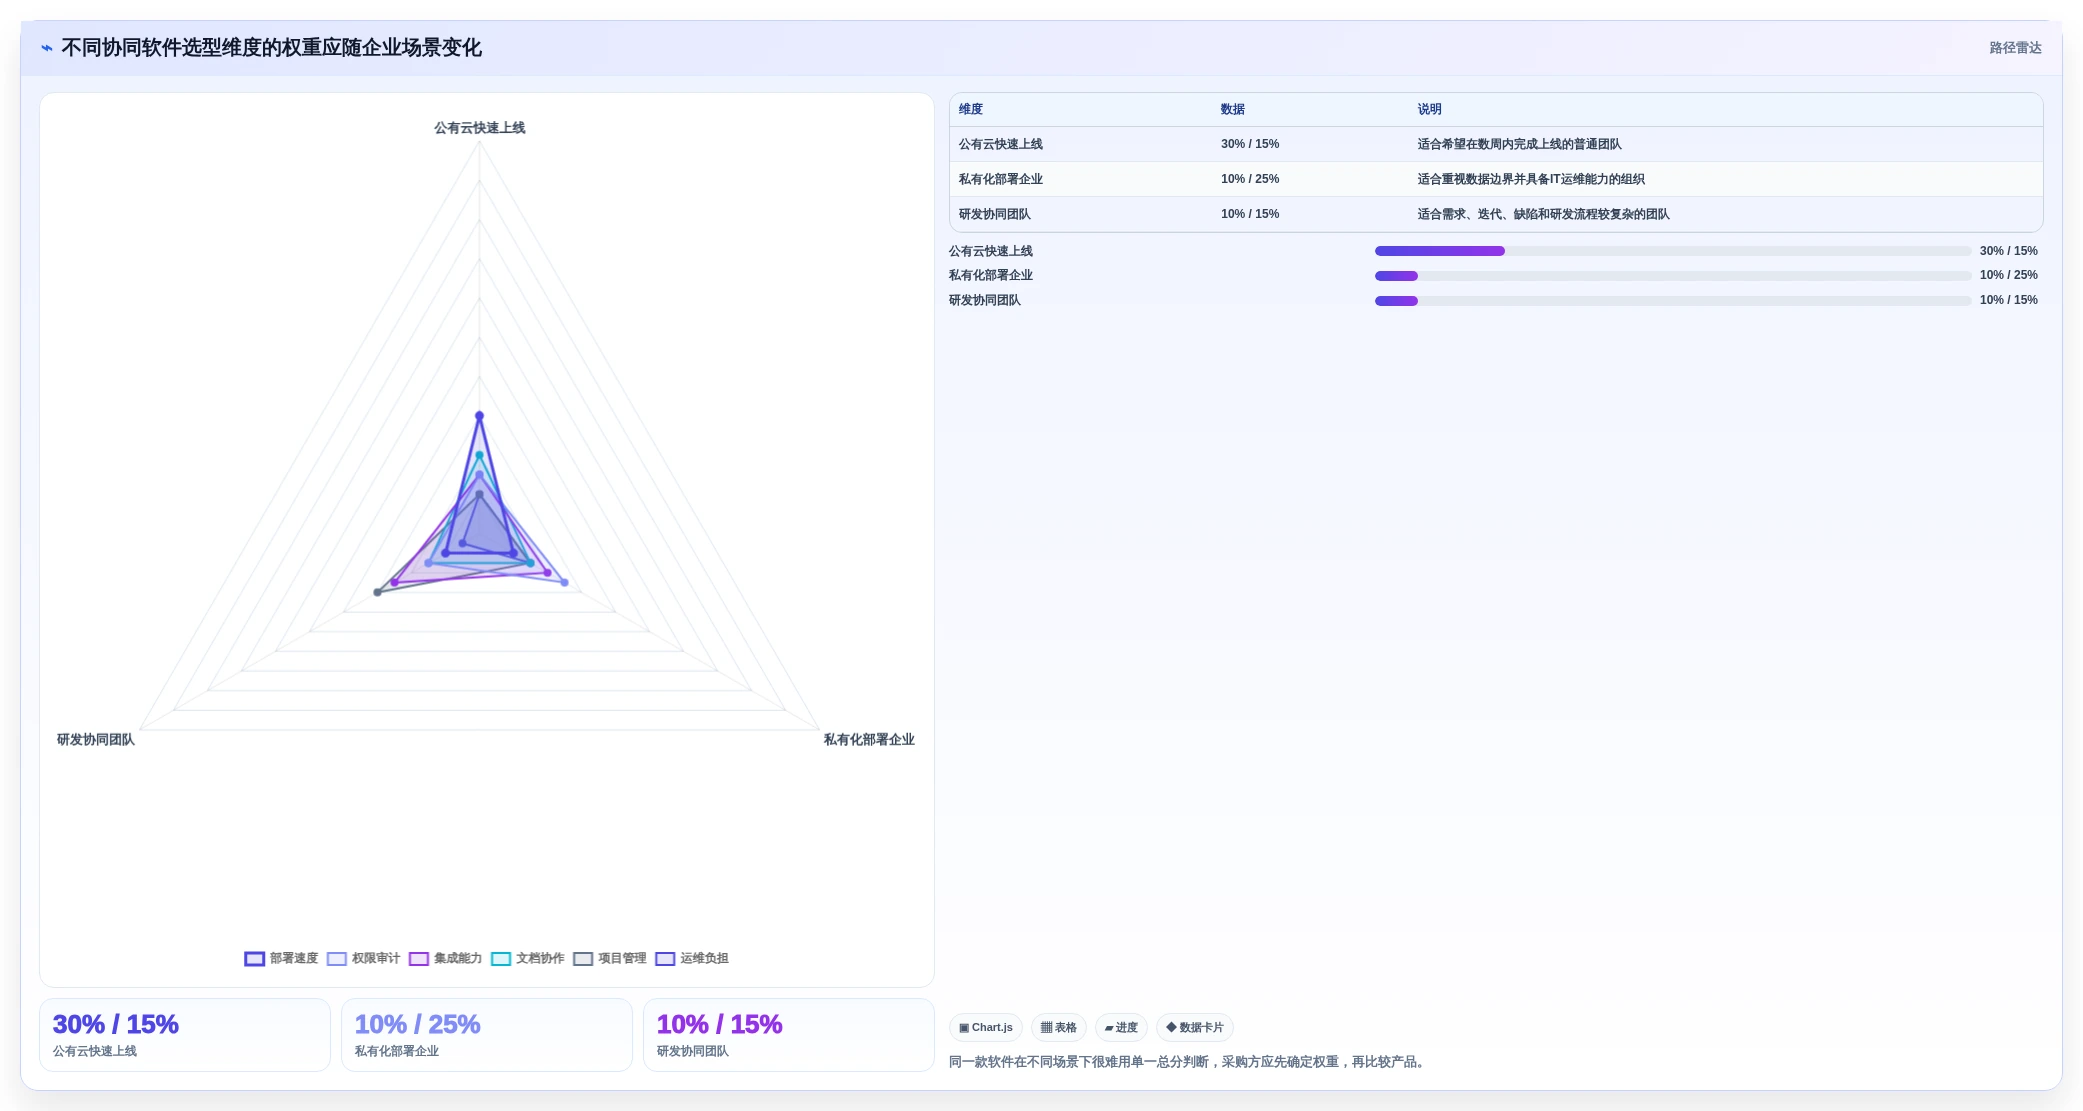Click the 私有化部署企业 table row cell
Viewport: 2083px width, 1111px height.
coord(1000,179)
